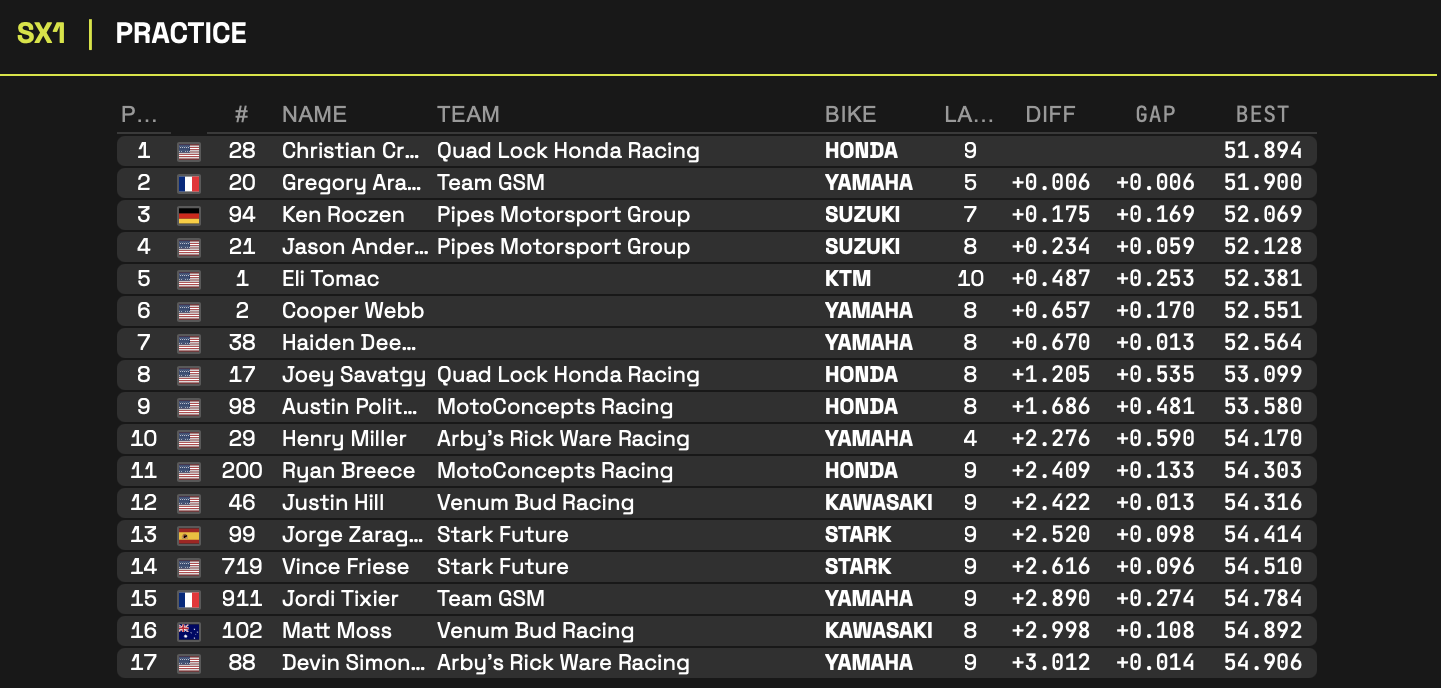This screenshot has height=688, width=1441.
Task: Sort by the BEST column header
Action: pyautogui.click(x=1262, y=114)
